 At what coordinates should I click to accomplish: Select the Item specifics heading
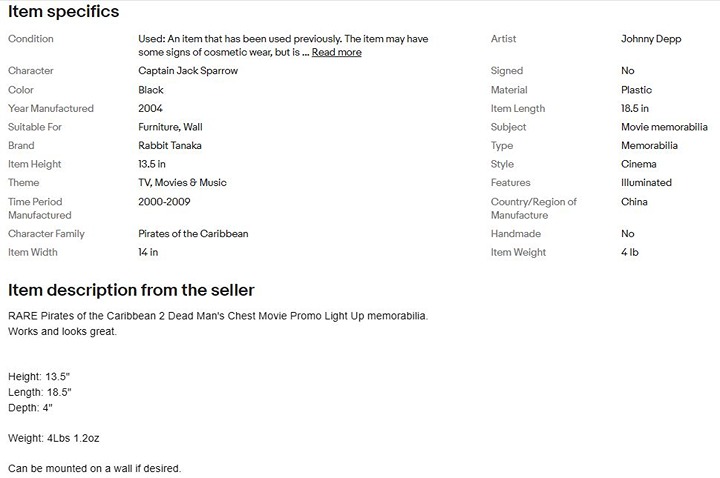click(63, 11)
